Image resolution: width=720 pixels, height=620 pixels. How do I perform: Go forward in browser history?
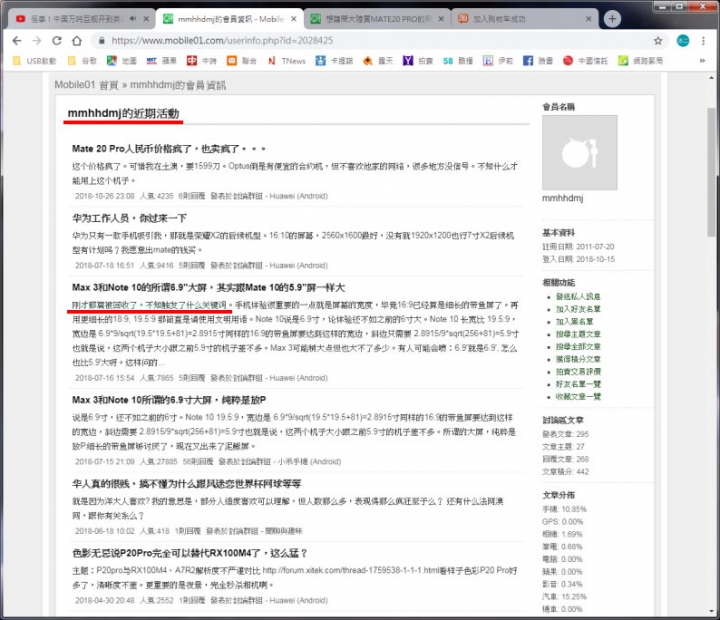tap(37, 40)
